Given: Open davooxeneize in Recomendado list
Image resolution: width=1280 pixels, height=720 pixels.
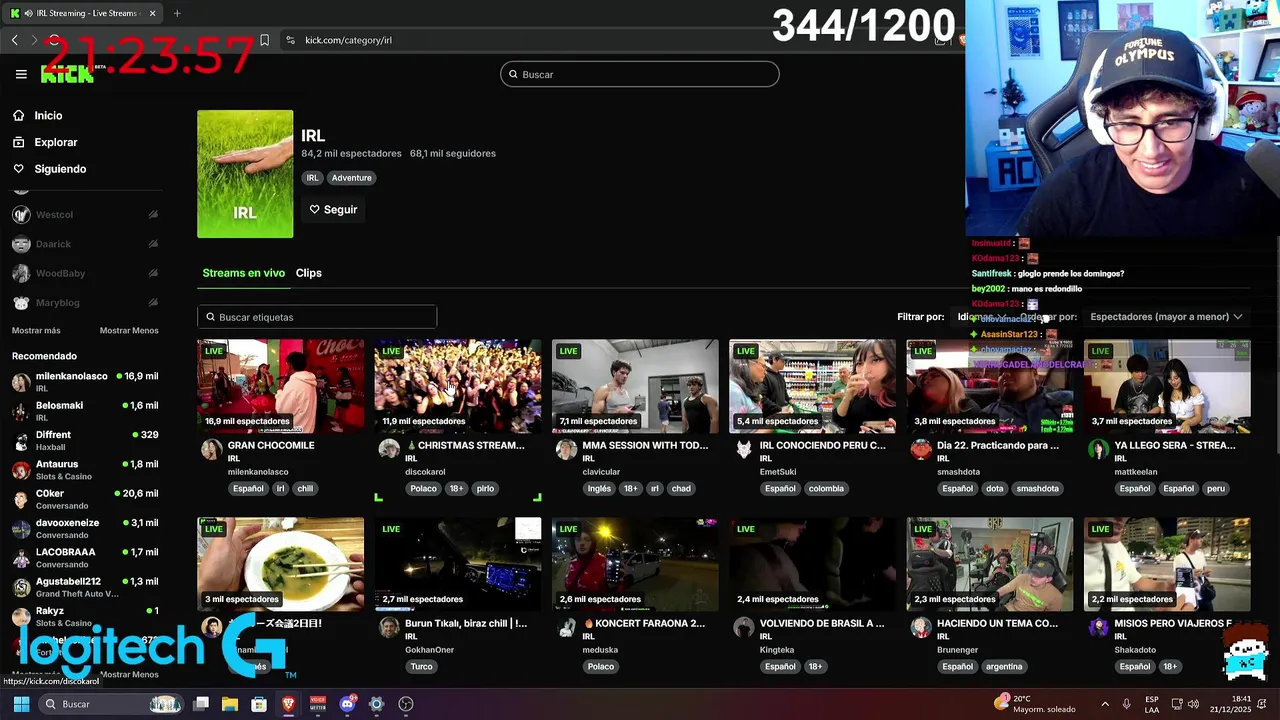Looking at the screenshot, I should pos(85,528).
